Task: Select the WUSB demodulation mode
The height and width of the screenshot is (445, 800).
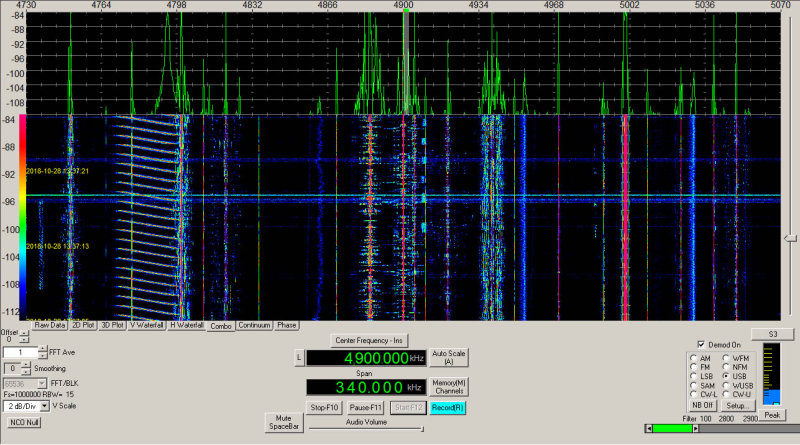Action: [726, 385]
